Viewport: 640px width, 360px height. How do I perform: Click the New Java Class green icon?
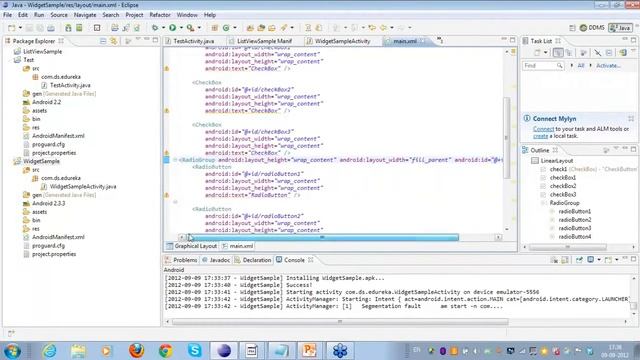[x=226, y=28]
